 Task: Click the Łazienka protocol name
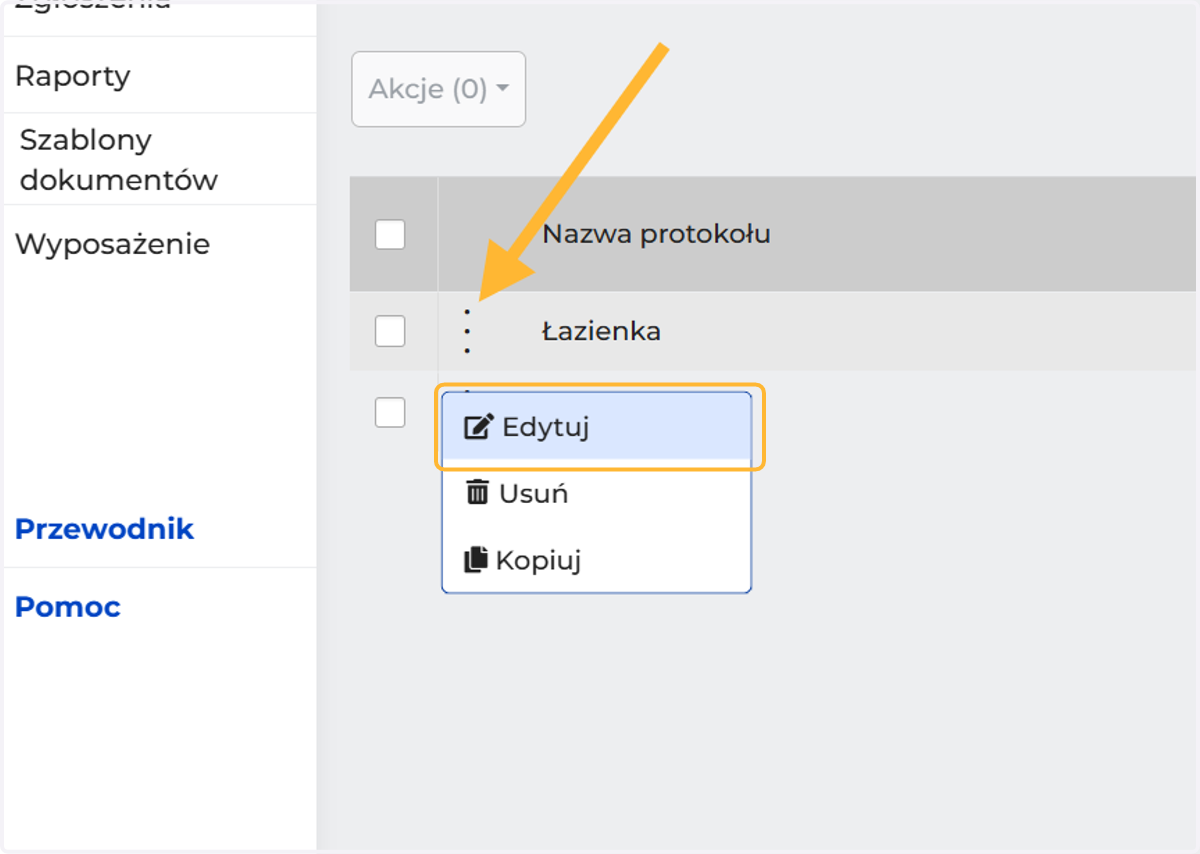tap(601, 331)
